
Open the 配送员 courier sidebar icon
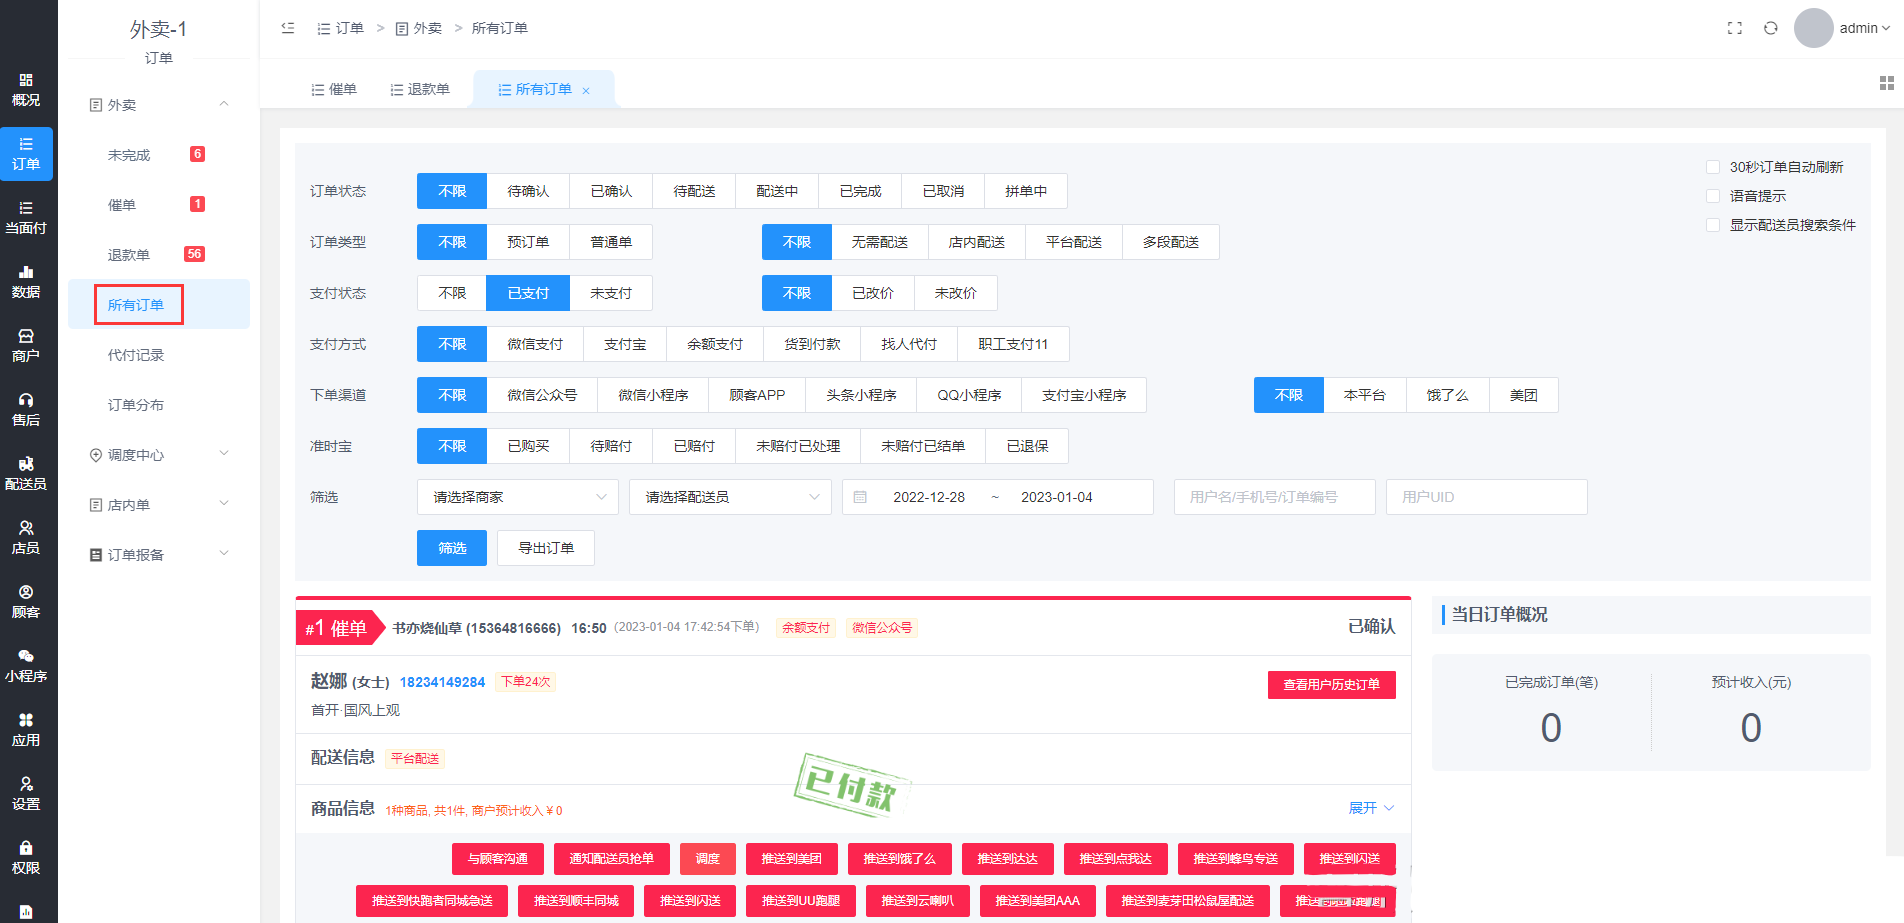tap(26, 474)
